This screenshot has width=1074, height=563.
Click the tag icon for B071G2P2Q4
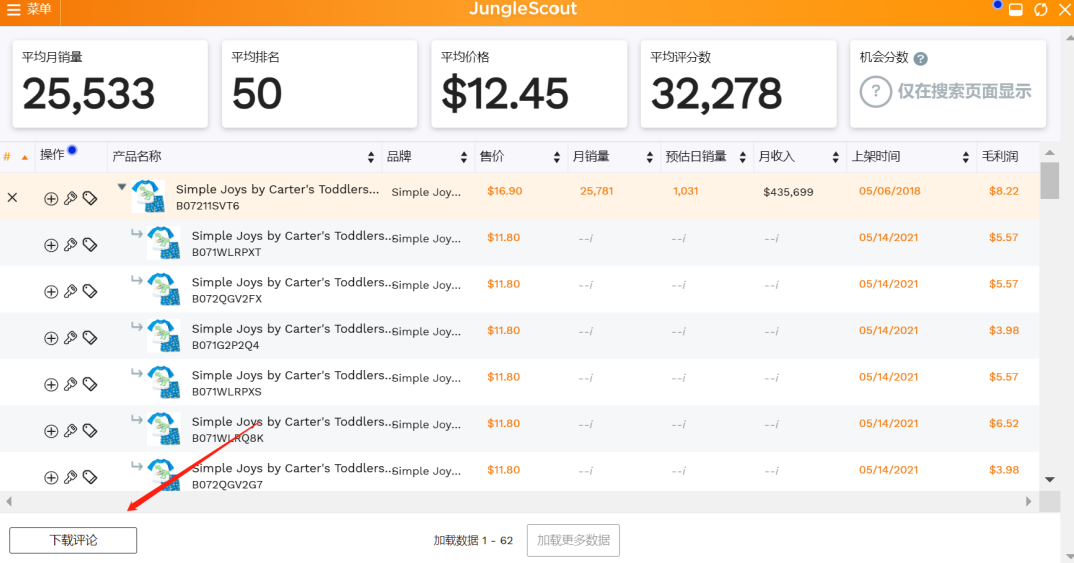[x=90, y=338]
